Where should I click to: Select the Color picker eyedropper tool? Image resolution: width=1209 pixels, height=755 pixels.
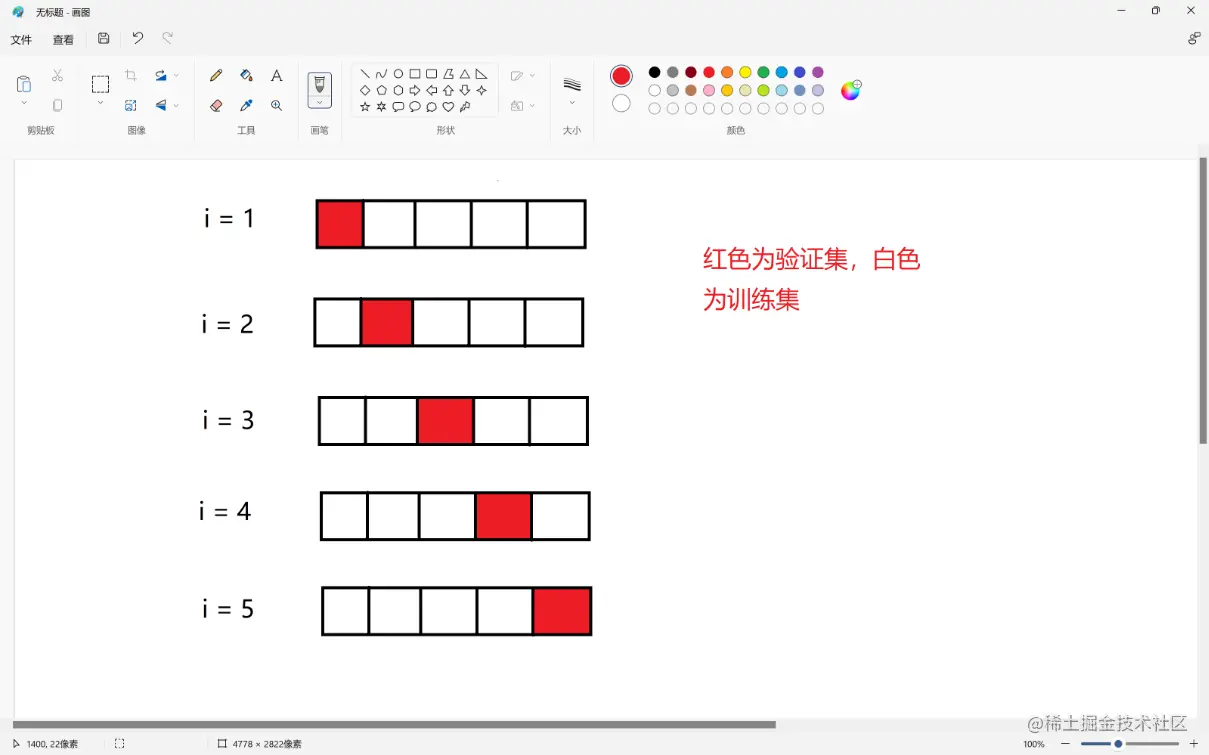(246, 105)
